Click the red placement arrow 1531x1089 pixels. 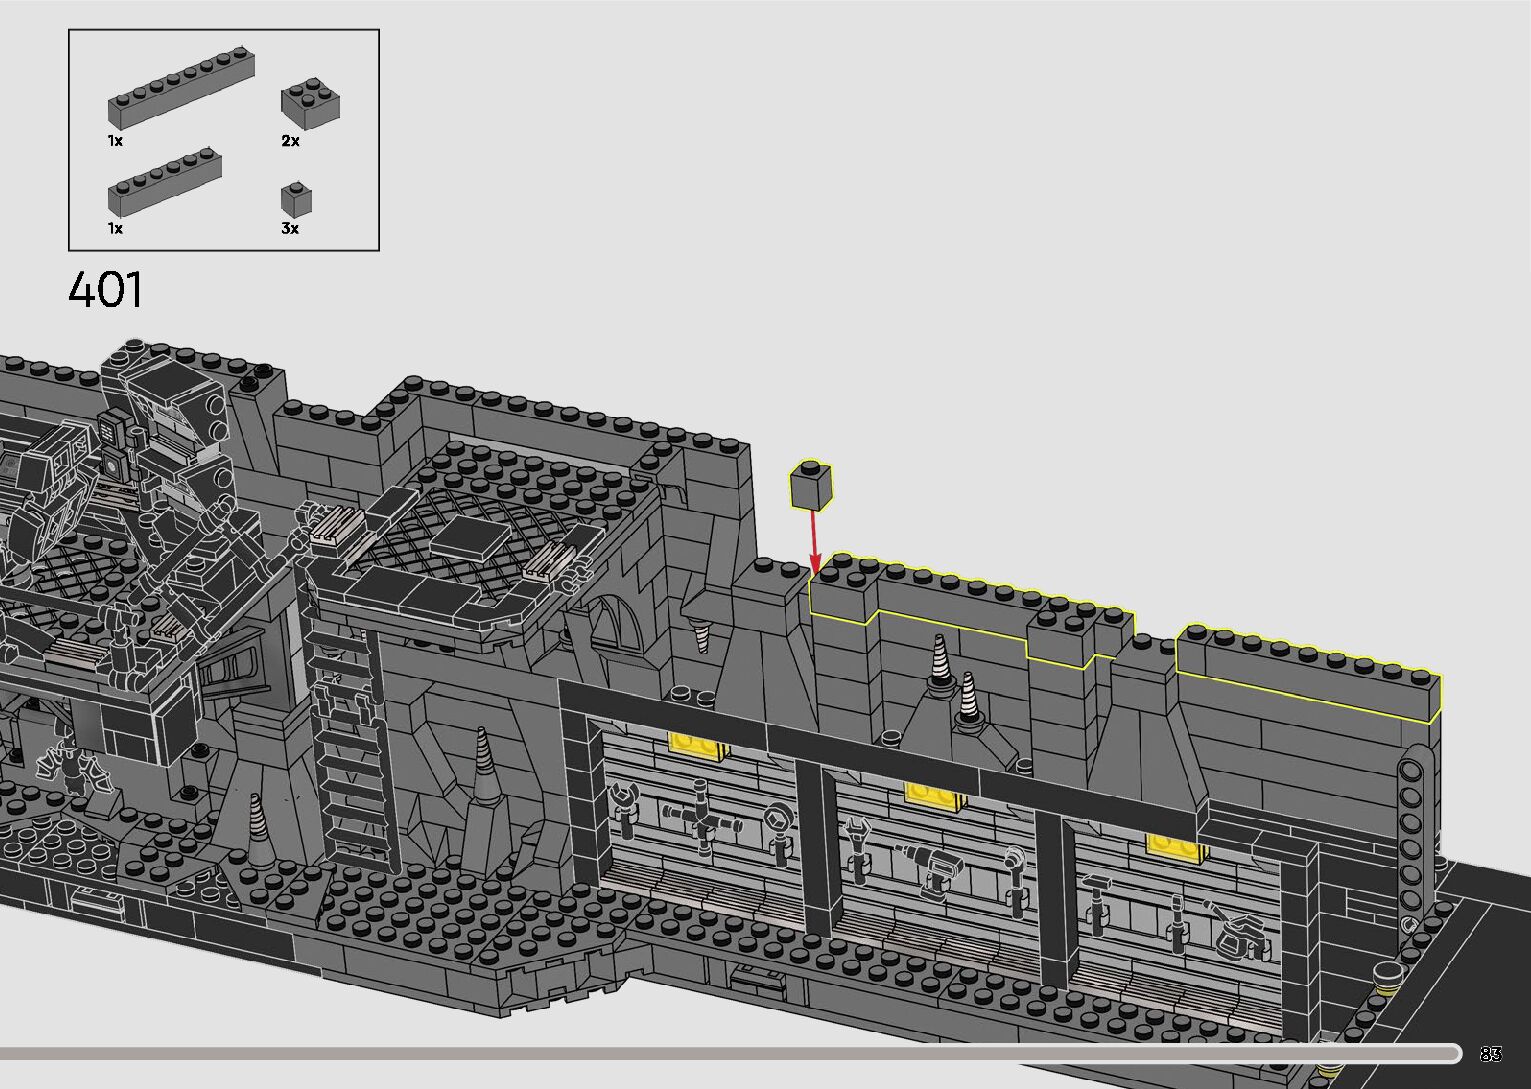pos(814,541)
